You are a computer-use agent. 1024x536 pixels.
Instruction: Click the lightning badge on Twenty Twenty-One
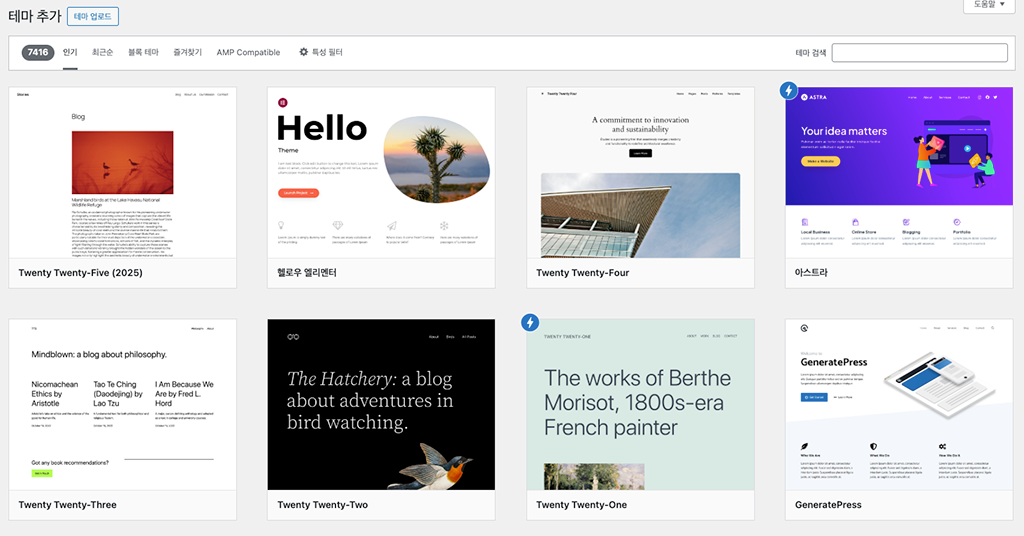point(530,322)
